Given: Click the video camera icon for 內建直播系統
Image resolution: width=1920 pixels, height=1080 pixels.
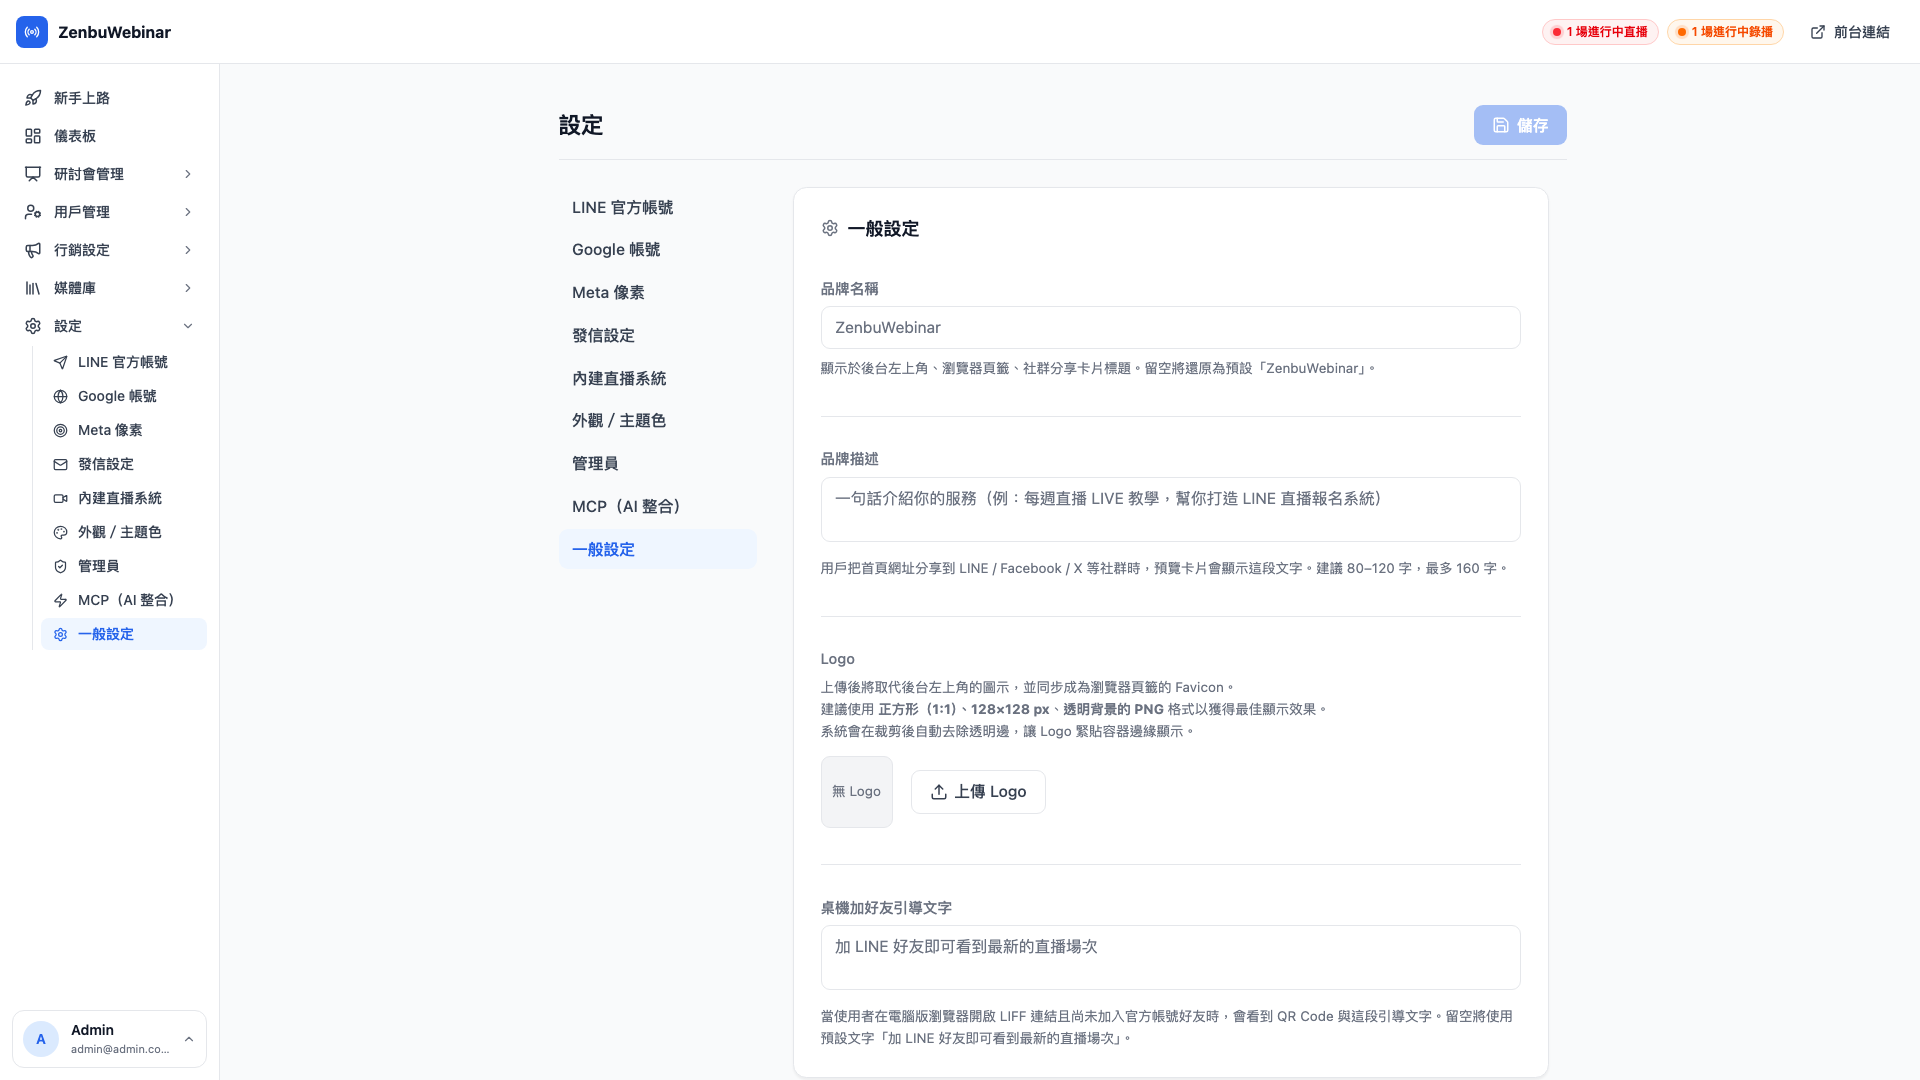Looking at the screenshot, I should (x=61, y=498).
